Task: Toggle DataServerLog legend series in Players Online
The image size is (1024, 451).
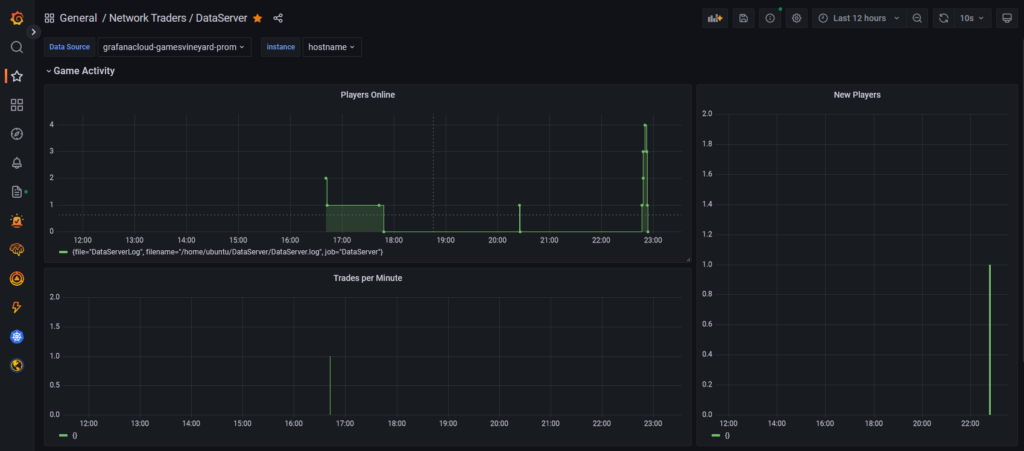Action: pos(227,252)
